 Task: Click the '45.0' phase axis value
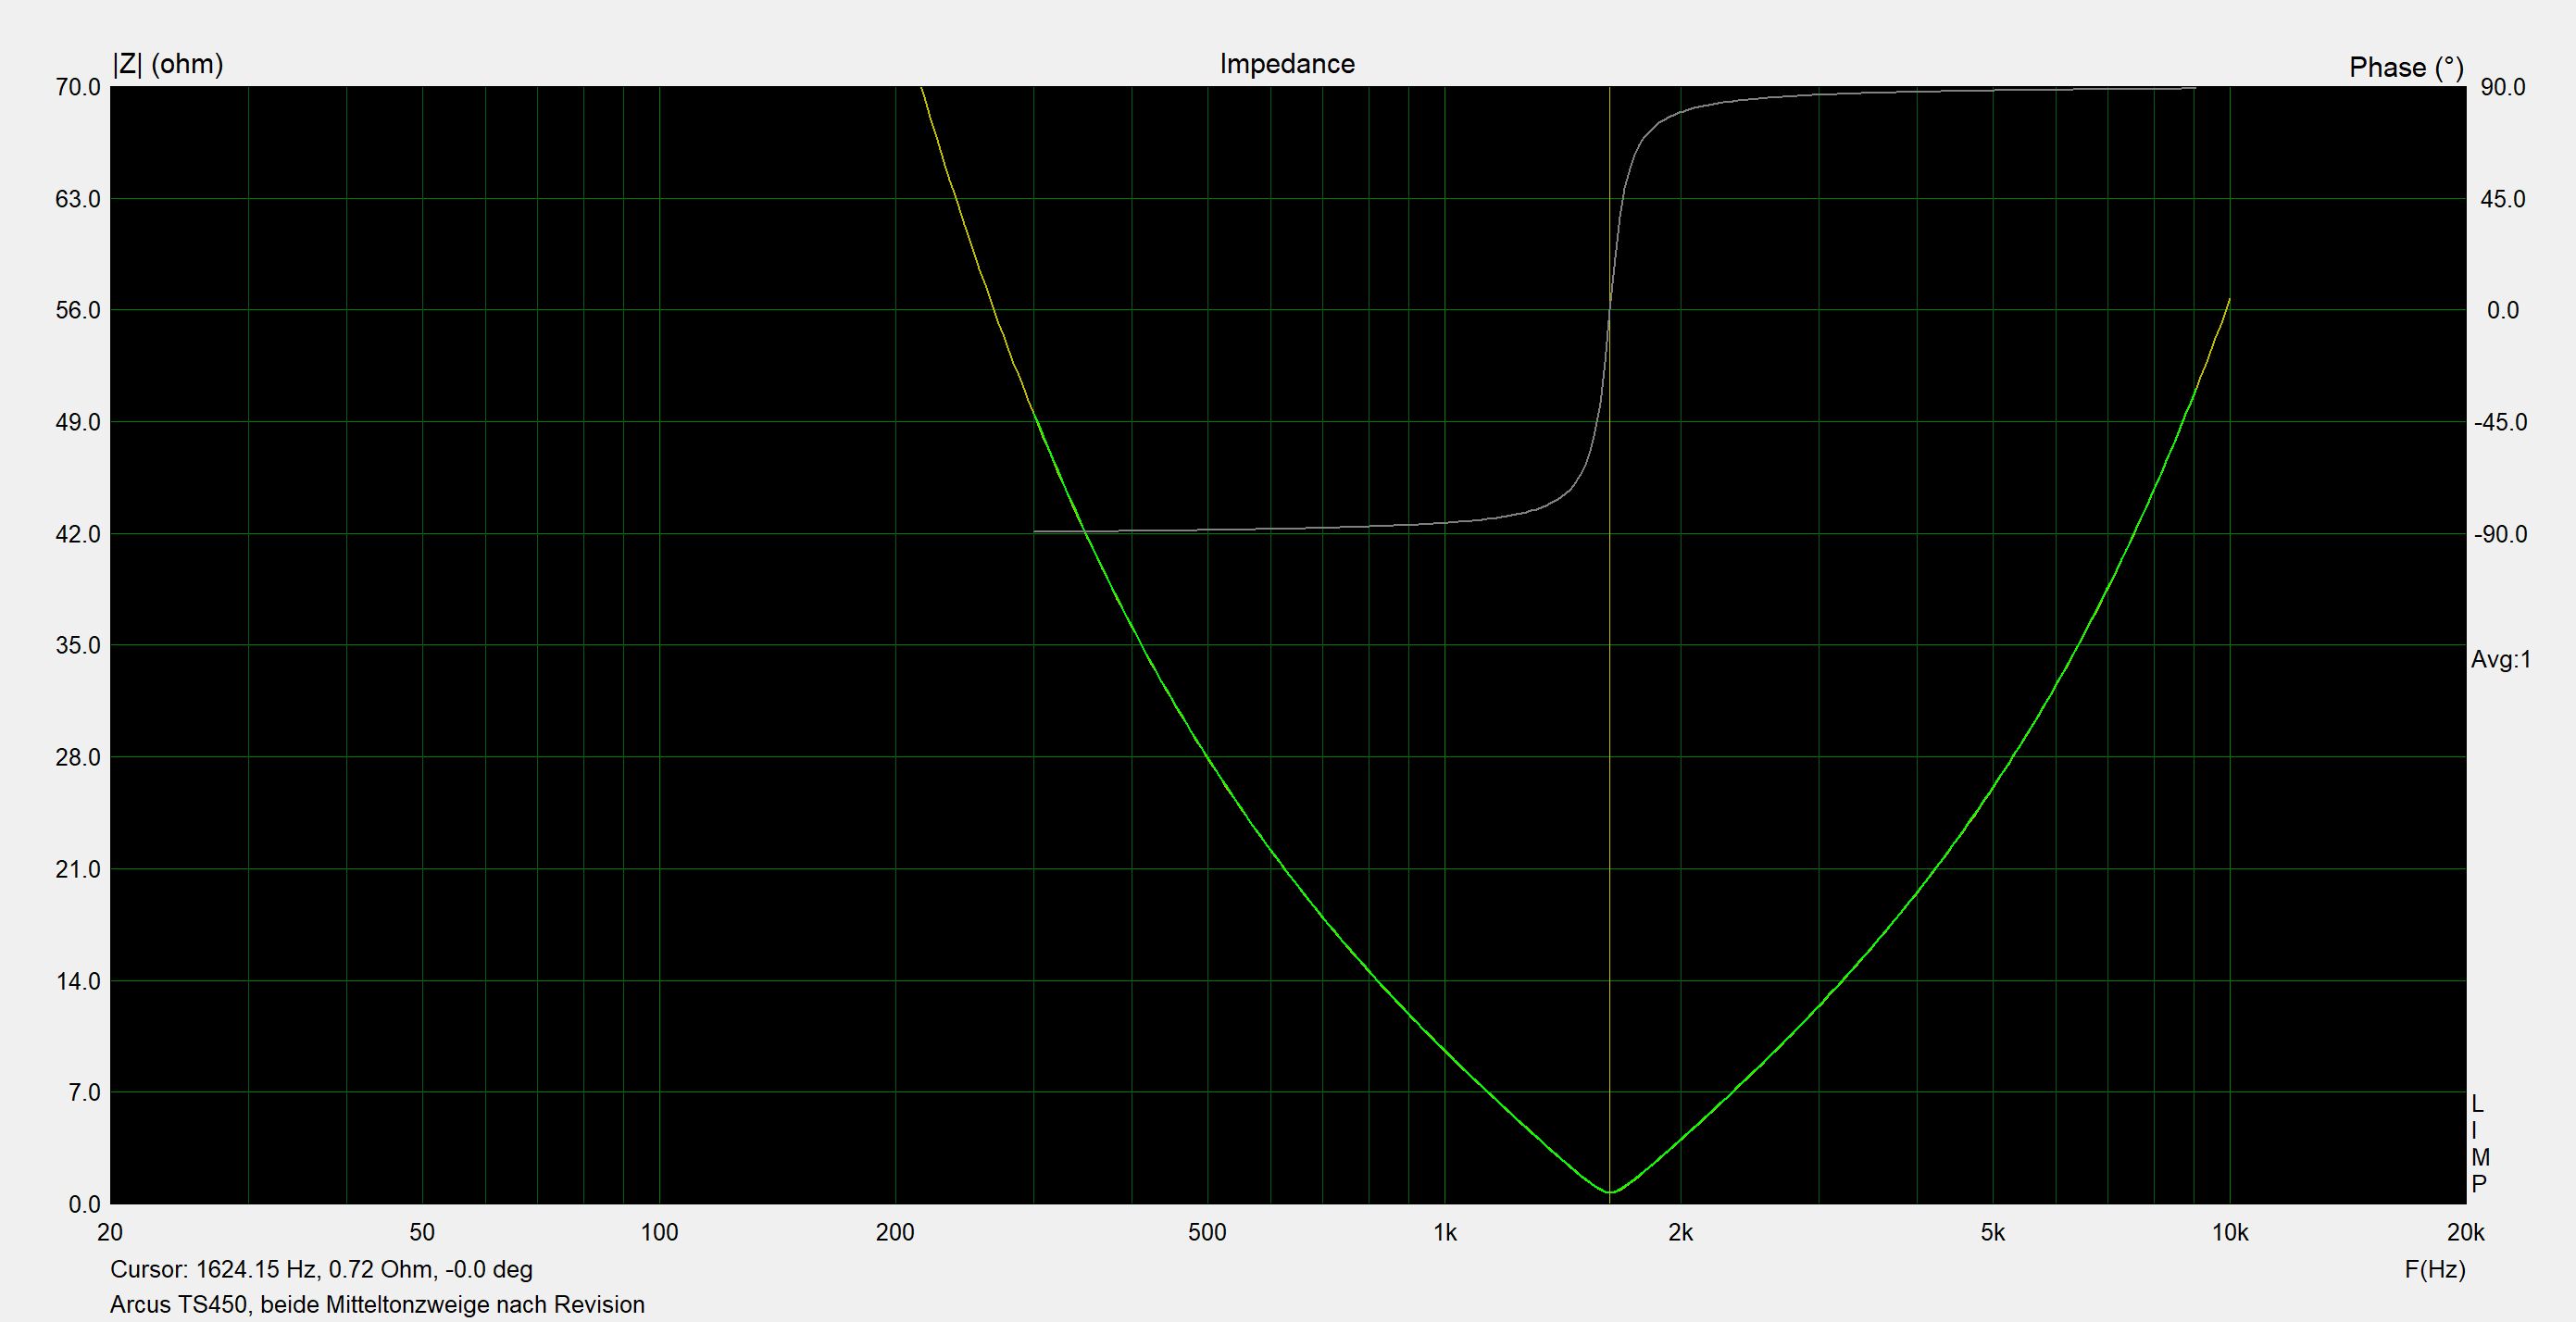coord(2503,199)
